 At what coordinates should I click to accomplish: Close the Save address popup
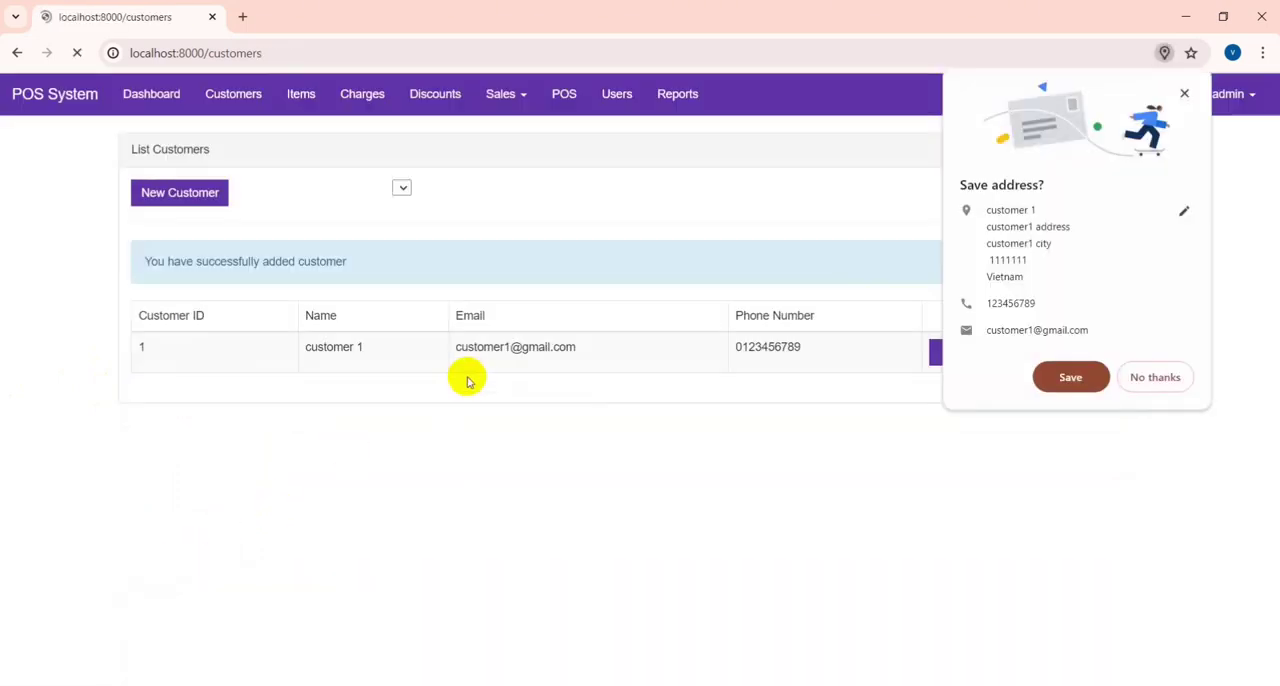1184,93
